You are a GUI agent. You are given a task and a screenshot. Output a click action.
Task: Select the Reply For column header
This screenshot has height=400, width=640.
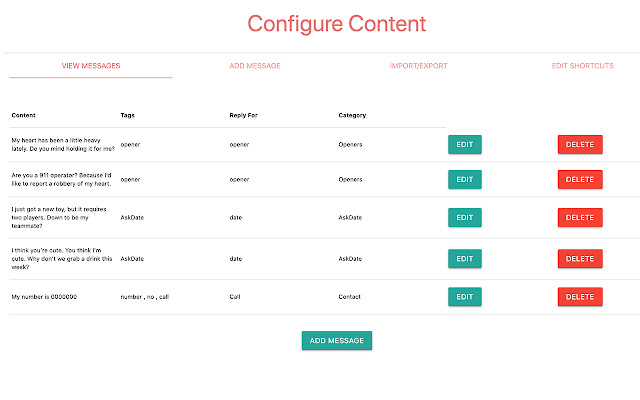click(243, 116)
